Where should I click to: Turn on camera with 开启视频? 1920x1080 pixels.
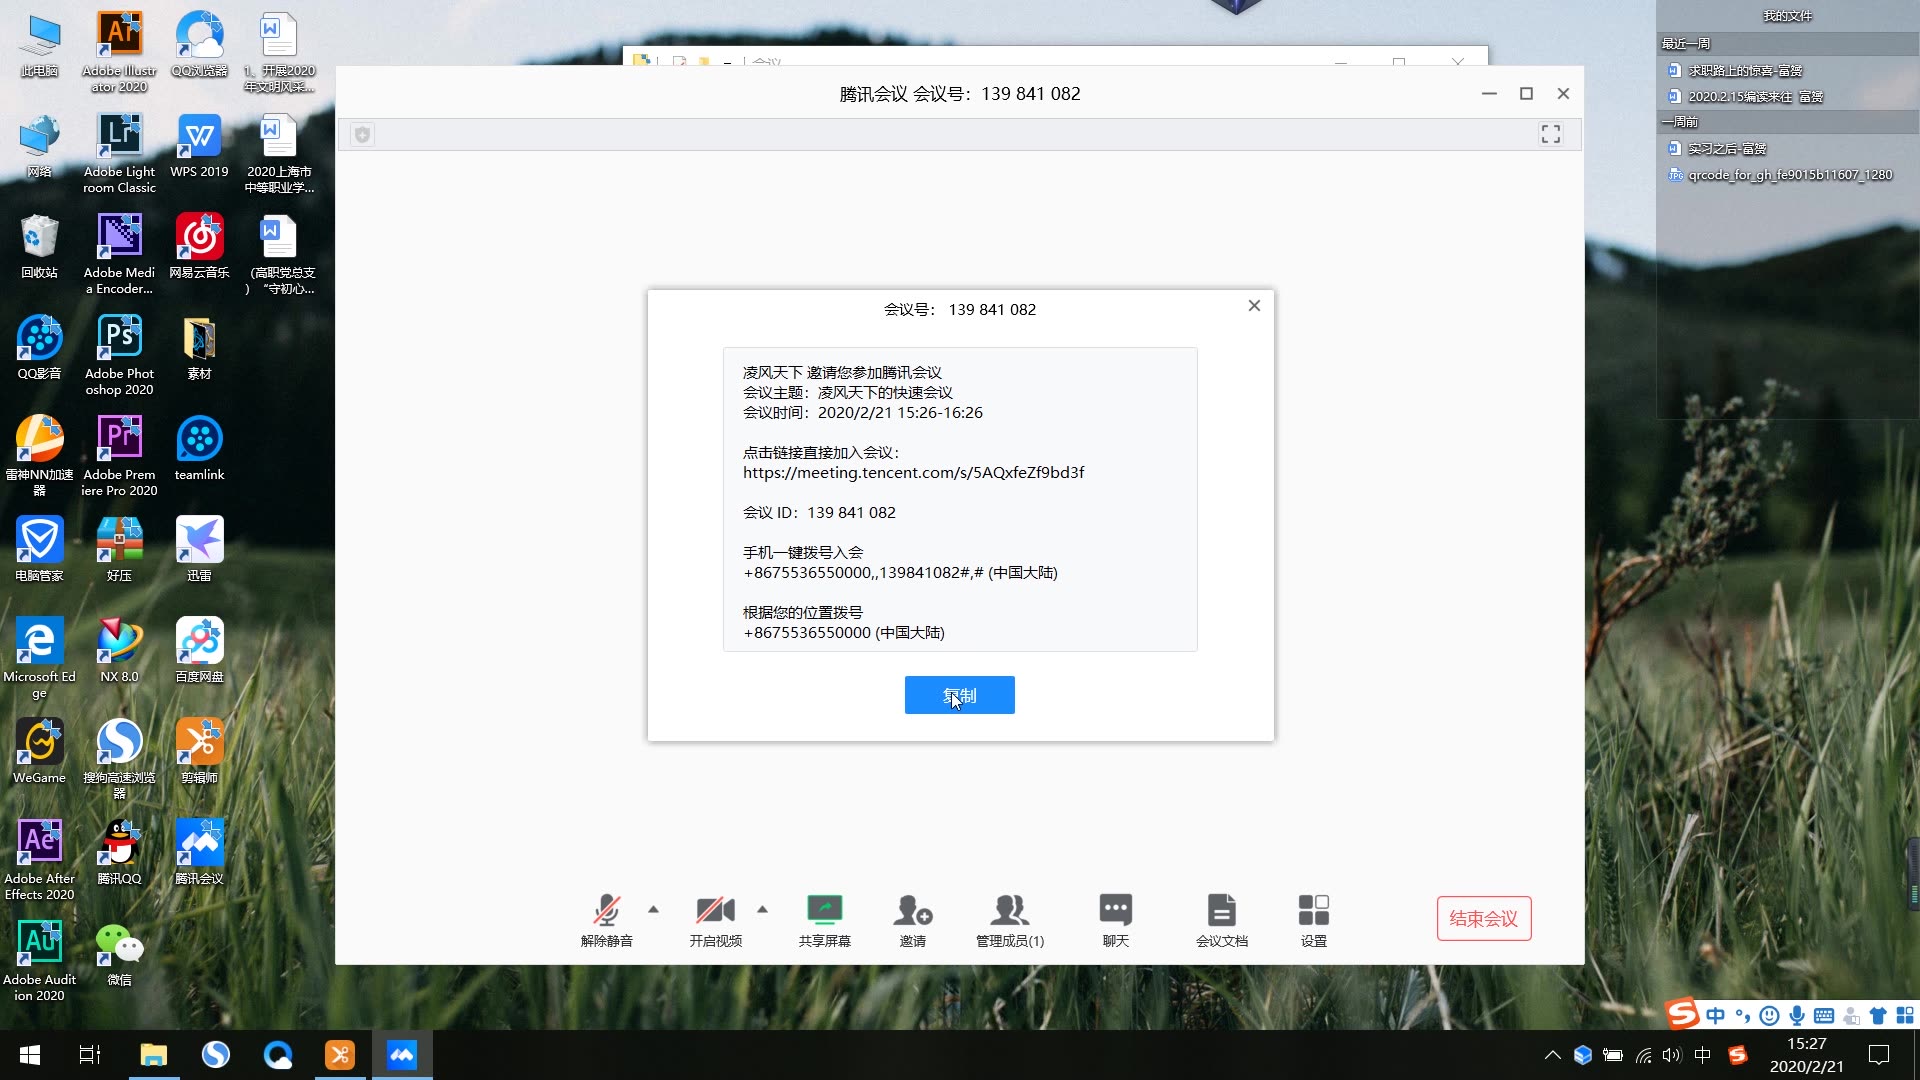point(715,920)
